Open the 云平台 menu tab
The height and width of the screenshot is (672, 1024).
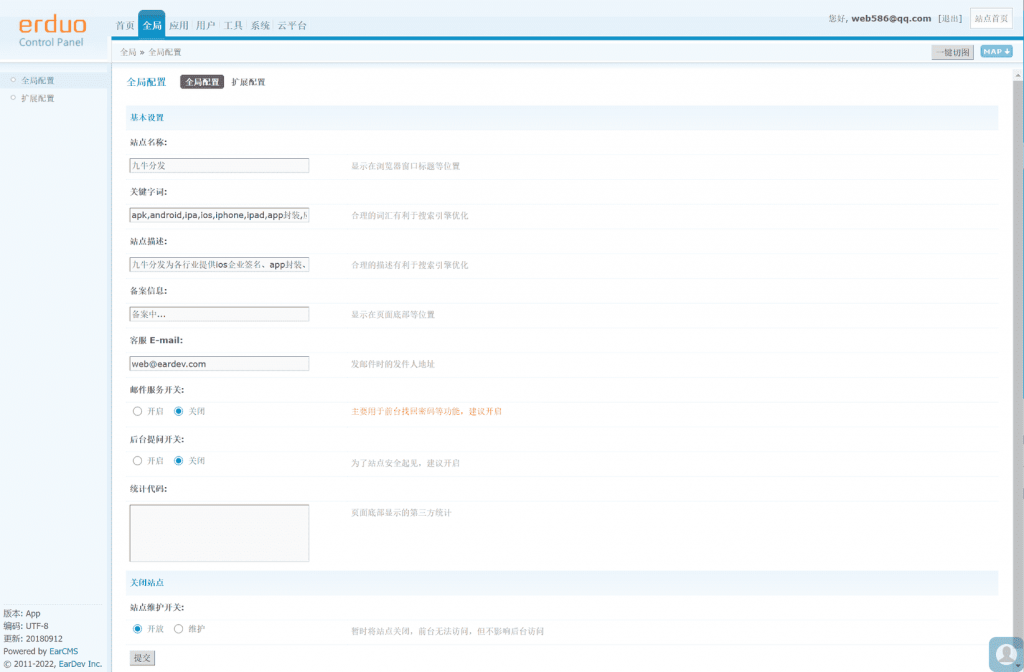292,26
